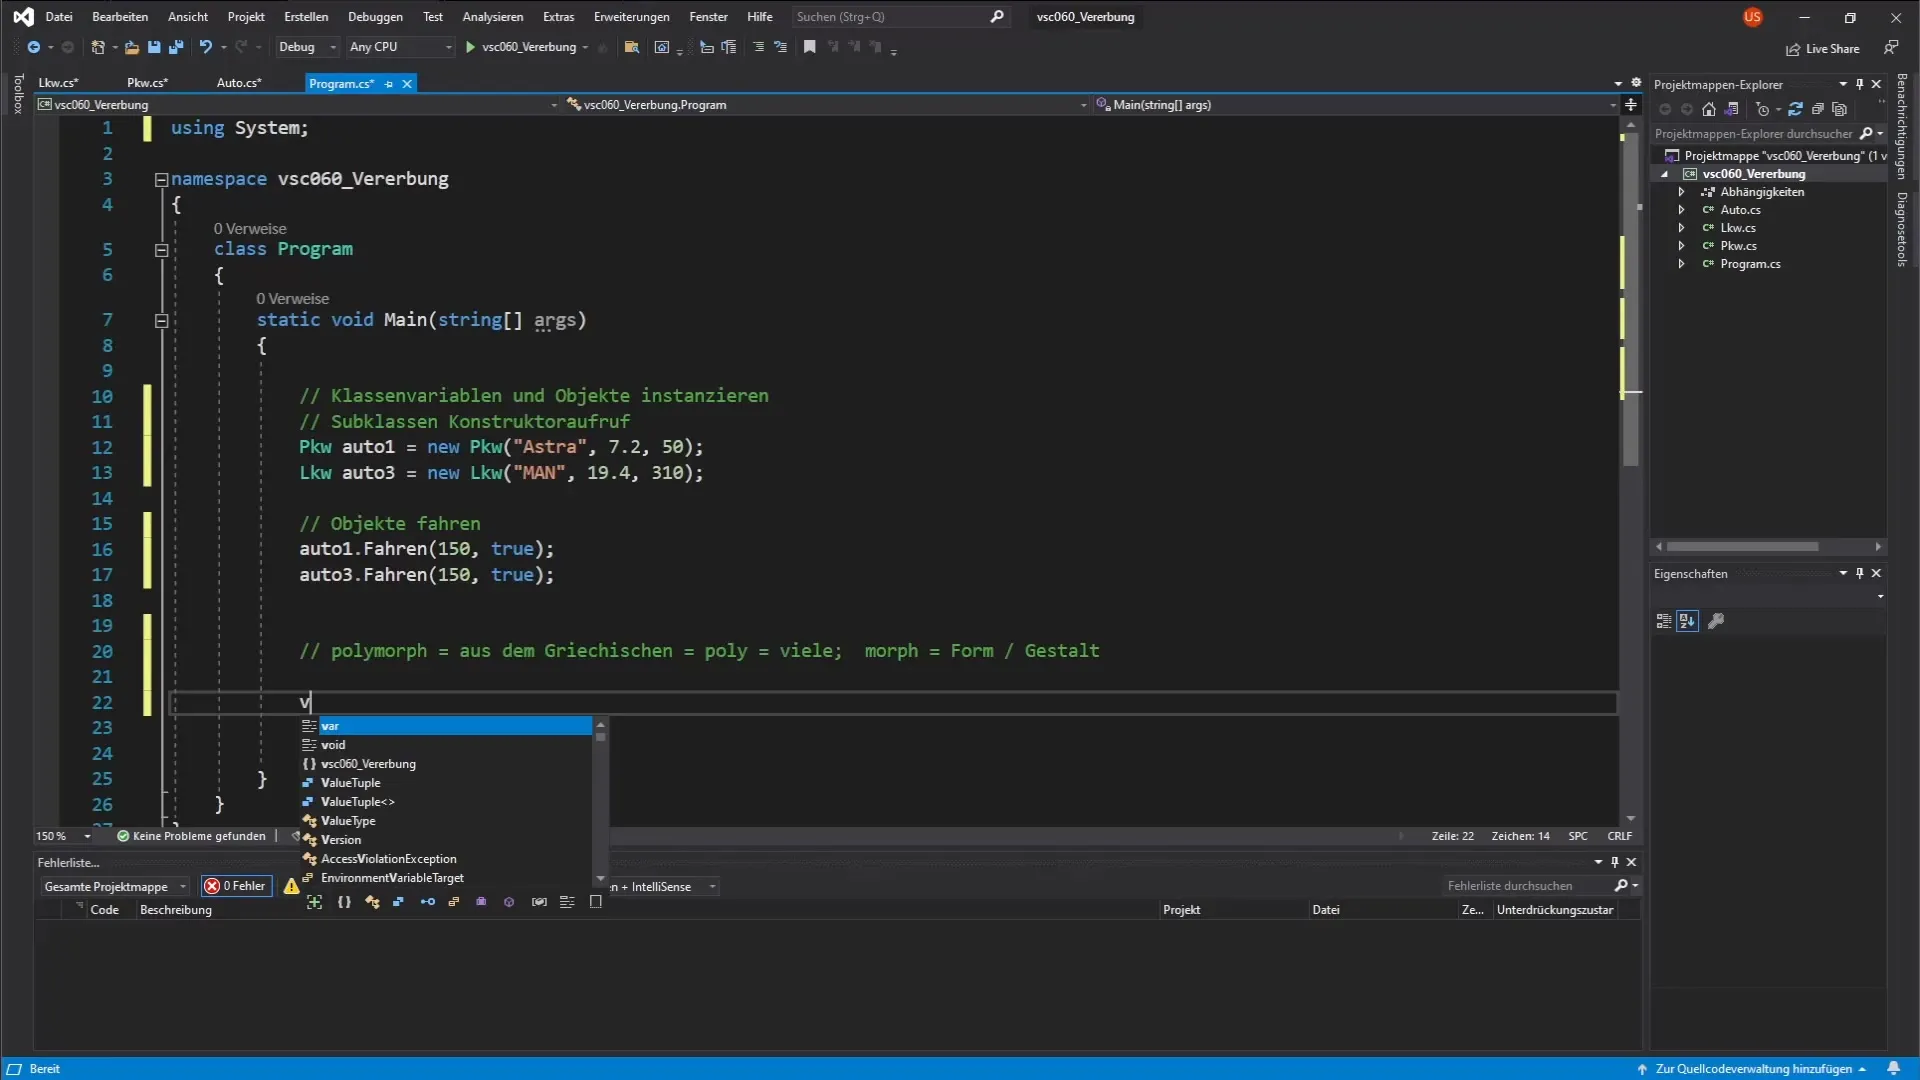Select Program.cs in Projektmappen-Explorer tree
Screen dimensions: 1920x1080
[x=1750, y=264]
